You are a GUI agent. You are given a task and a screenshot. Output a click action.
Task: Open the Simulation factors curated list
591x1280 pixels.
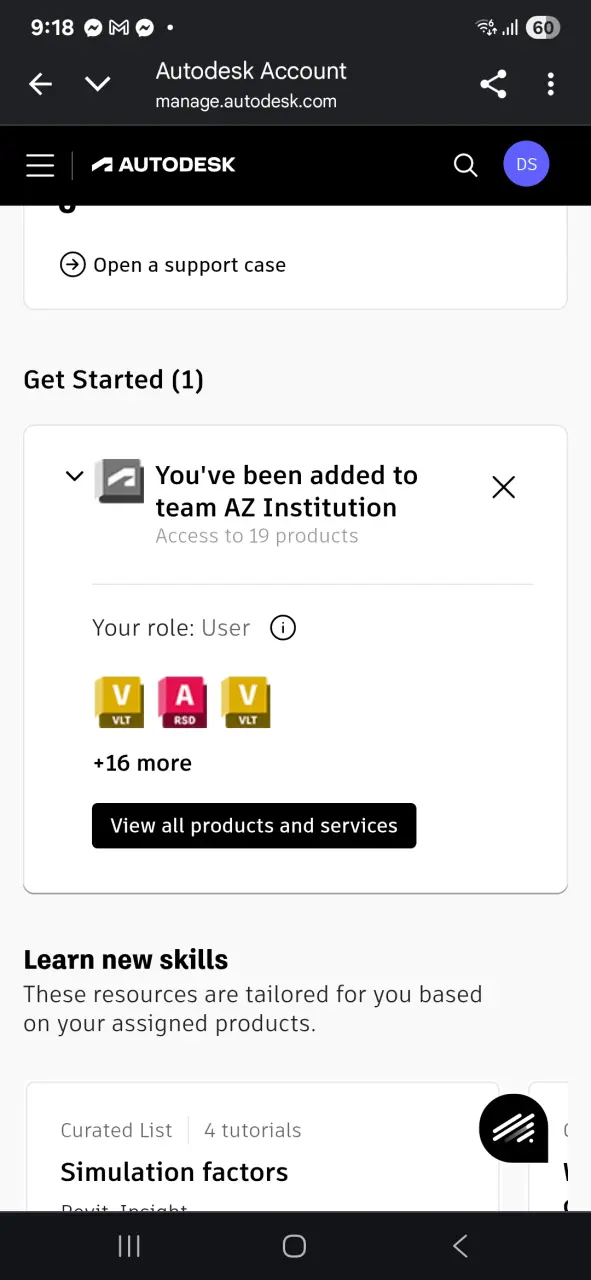pyautogui.click(x=174, y=1172)
